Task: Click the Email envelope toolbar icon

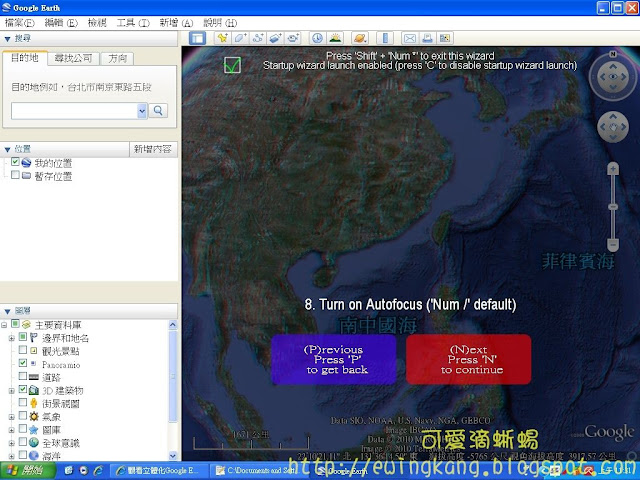Action: click(x=410, y=38)
